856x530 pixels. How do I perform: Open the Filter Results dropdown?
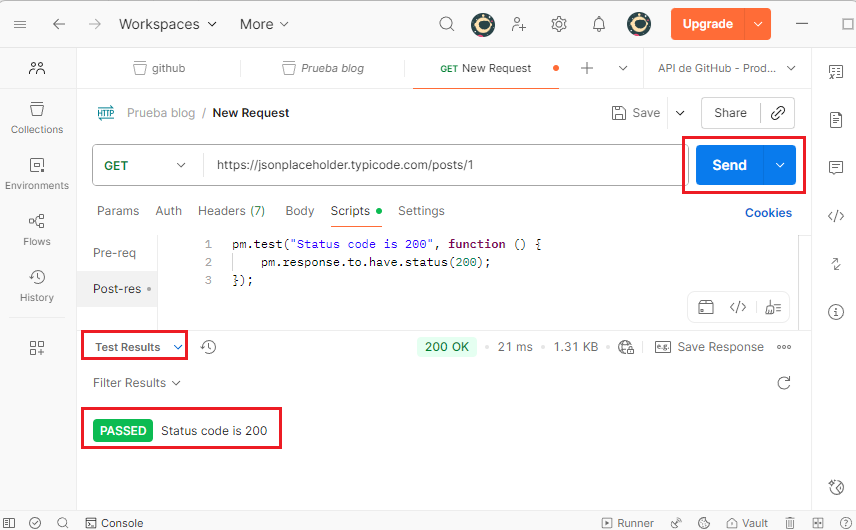[137, 383]
